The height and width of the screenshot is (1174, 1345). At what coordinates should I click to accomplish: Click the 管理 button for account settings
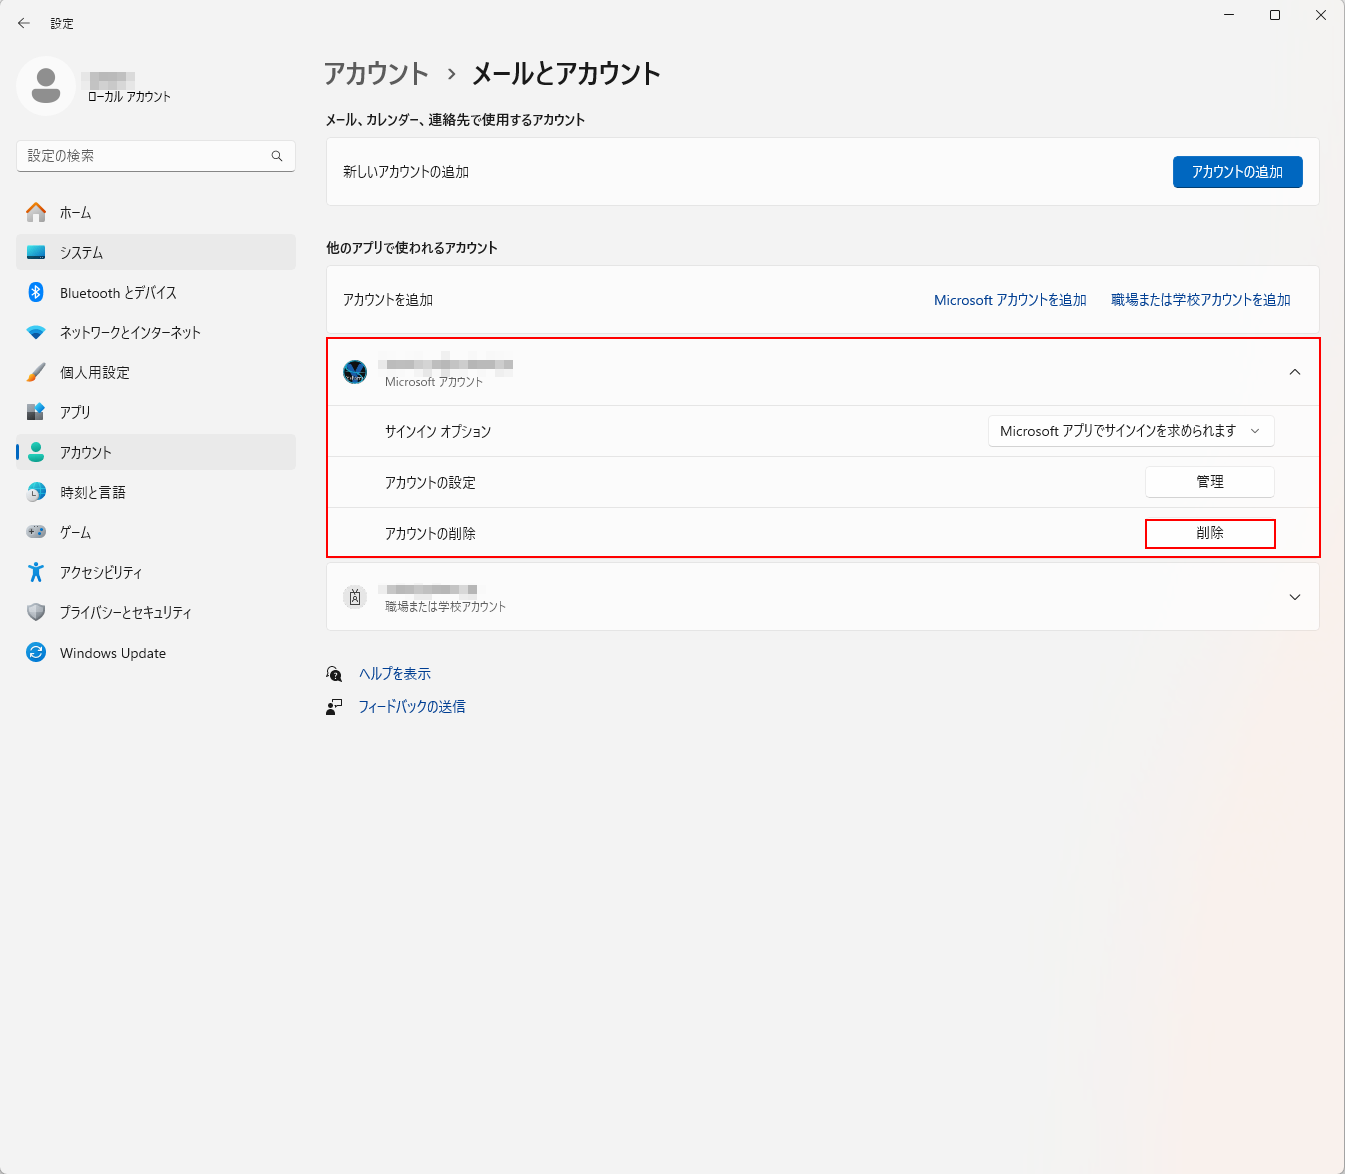(x=1209, y=482)
